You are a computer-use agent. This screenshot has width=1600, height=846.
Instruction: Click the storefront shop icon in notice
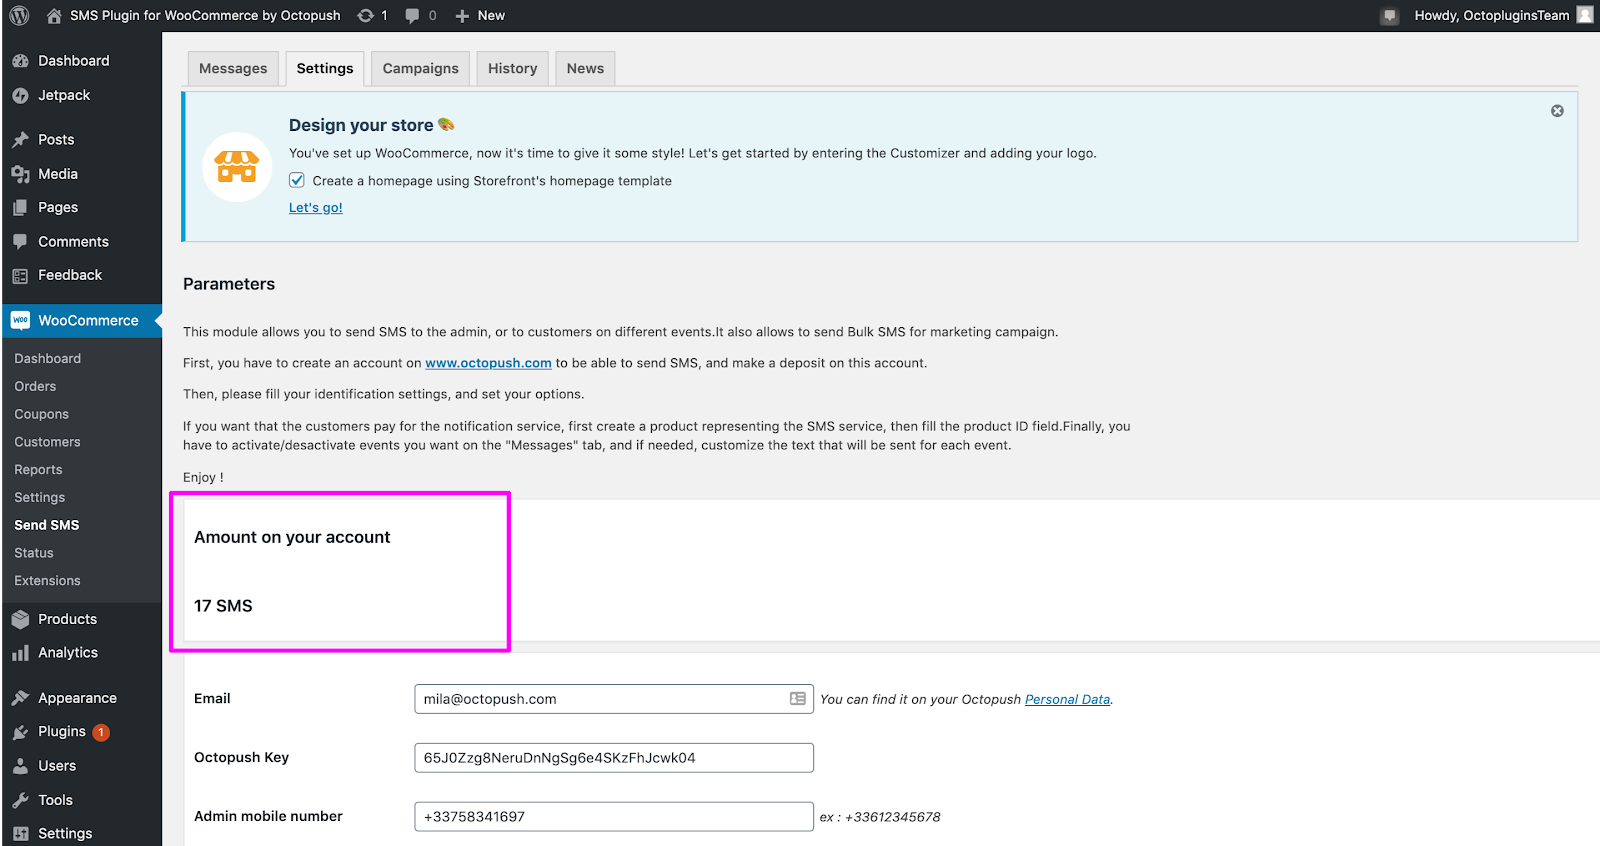237,167
